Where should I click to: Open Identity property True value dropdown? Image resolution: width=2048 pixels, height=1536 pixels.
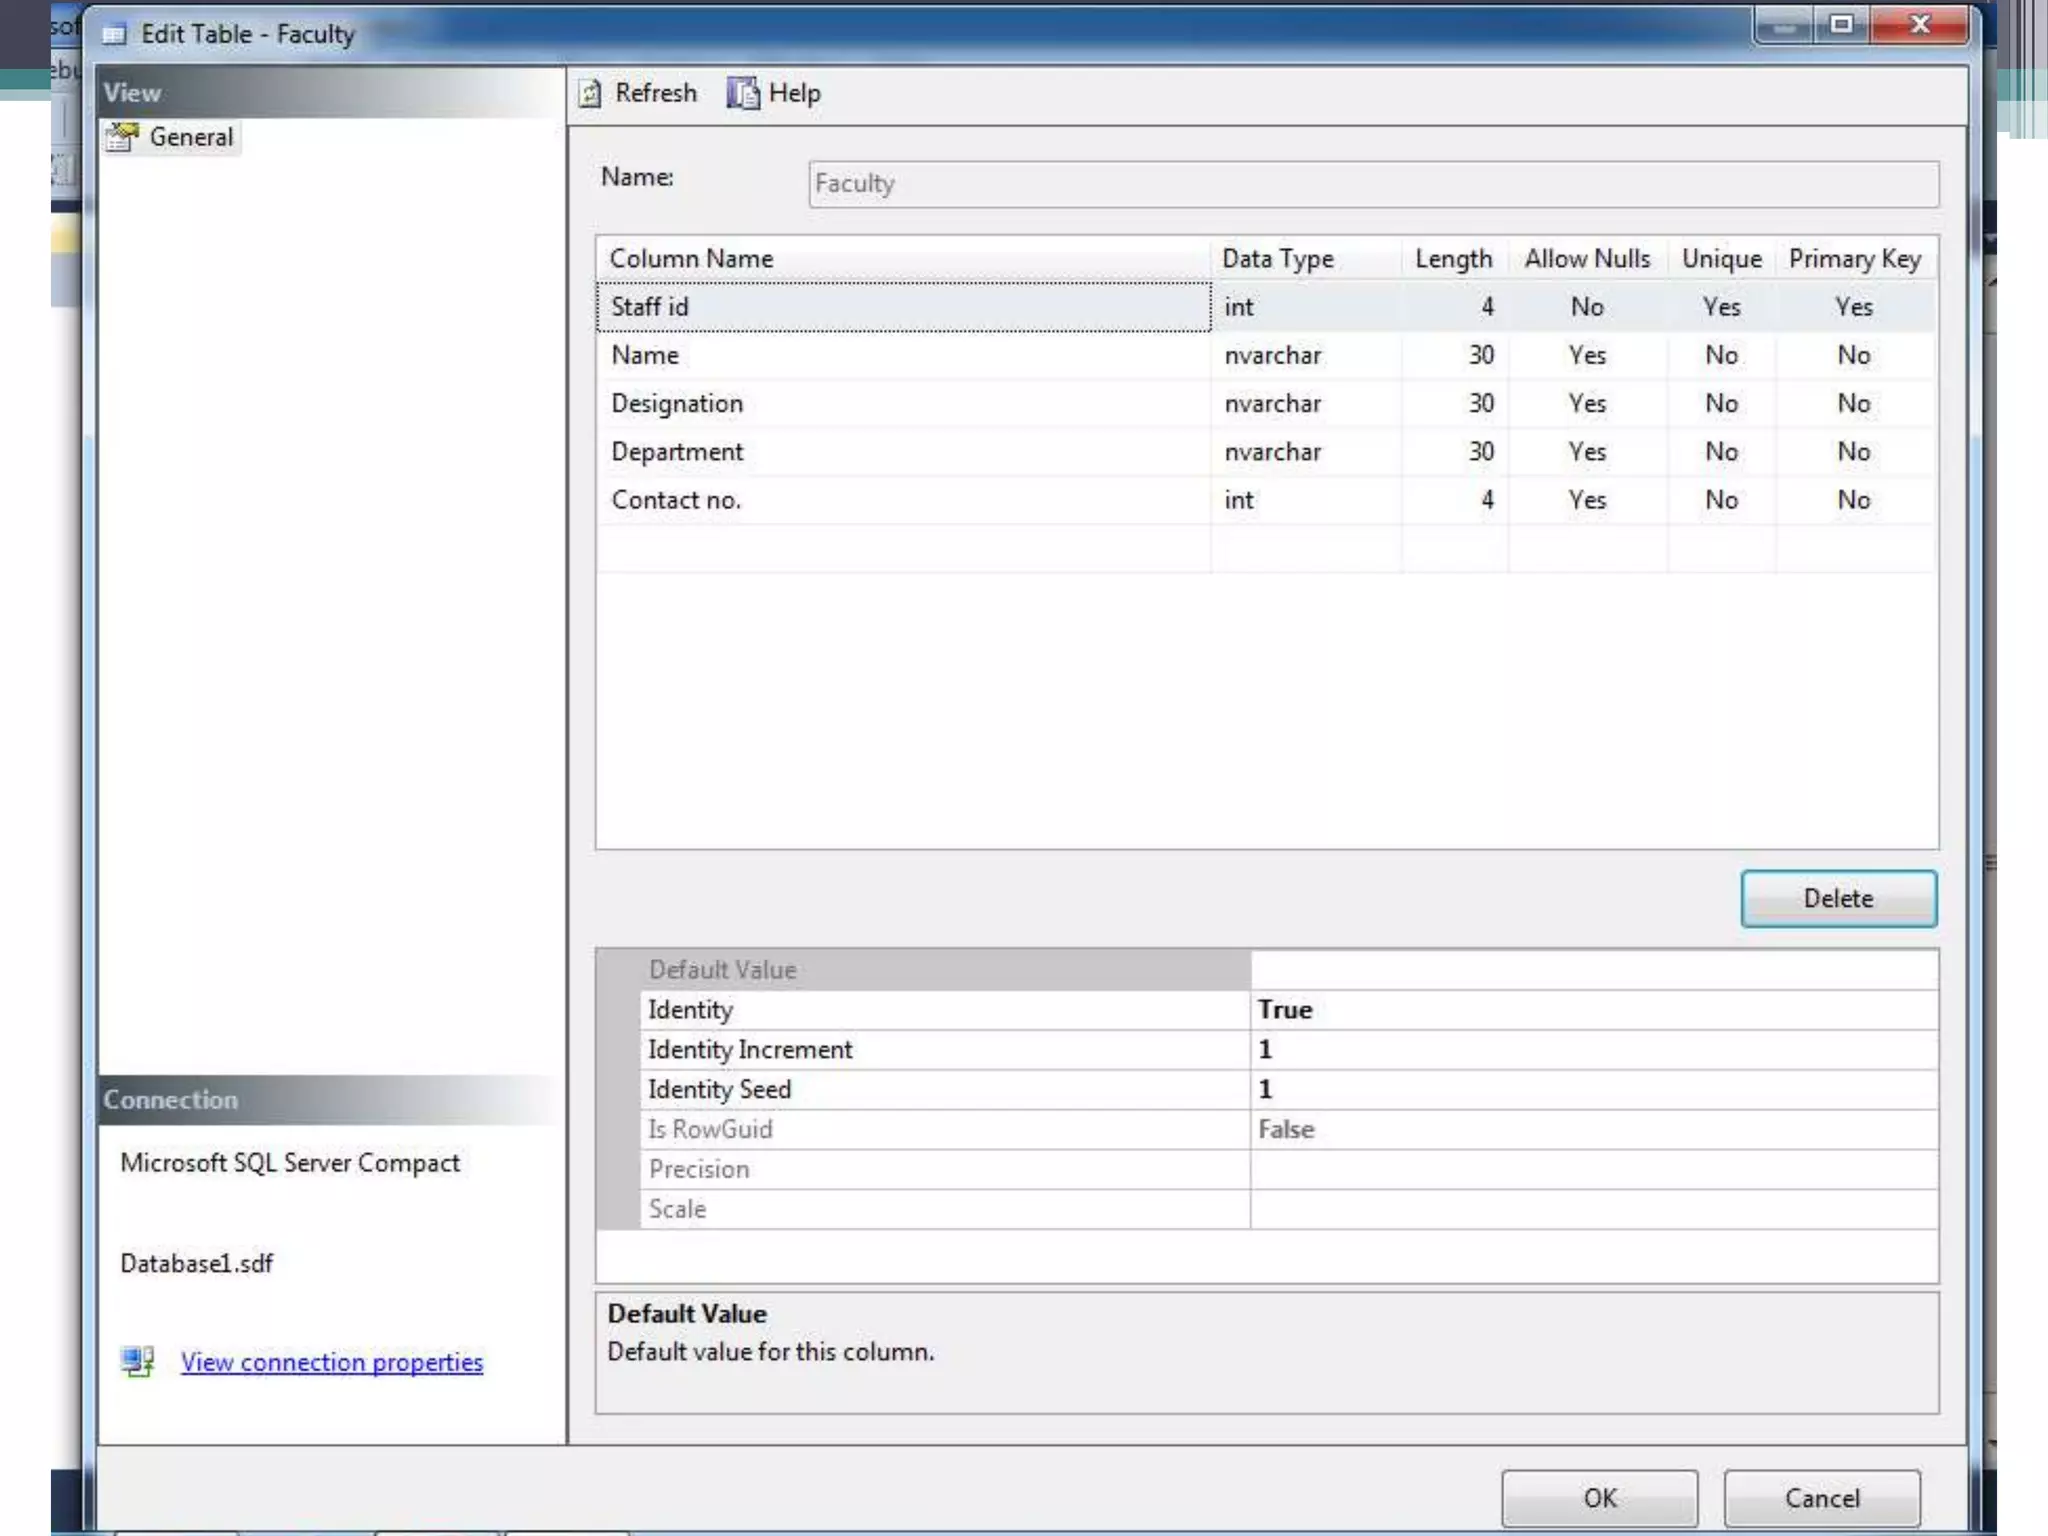click(x=1592, y=1010)
